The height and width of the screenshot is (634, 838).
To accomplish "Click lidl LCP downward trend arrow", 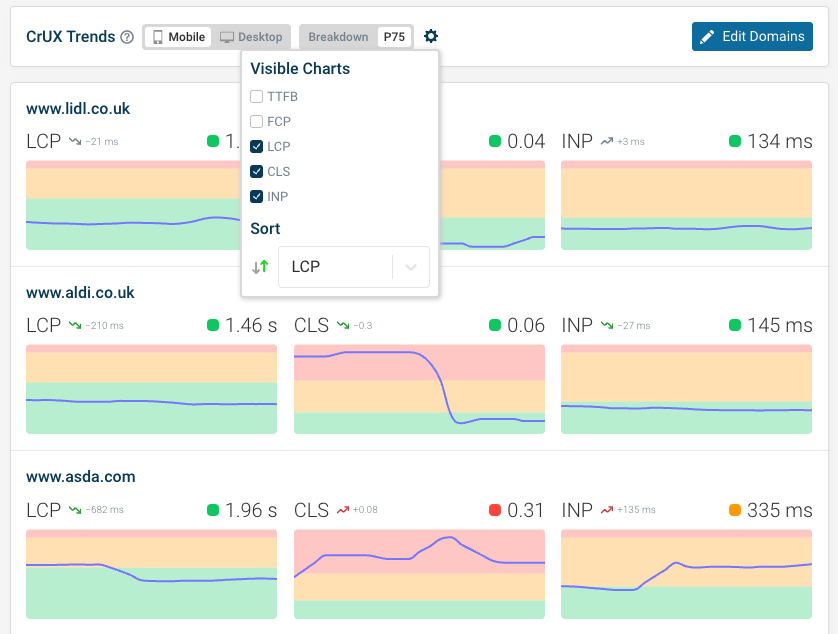I will pyautogui.click(x=75, y=142).
